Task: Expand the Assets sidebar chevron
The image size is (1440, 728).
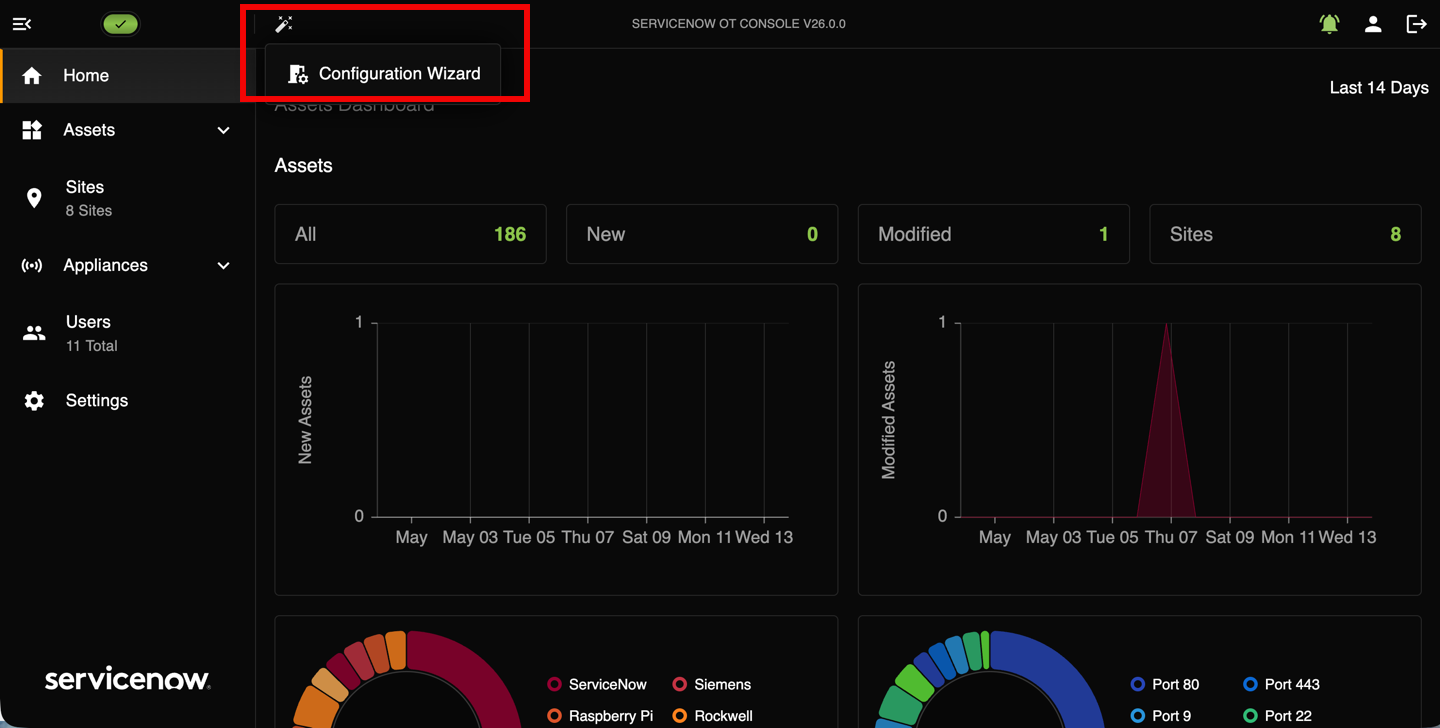Action: coord(223,130)
